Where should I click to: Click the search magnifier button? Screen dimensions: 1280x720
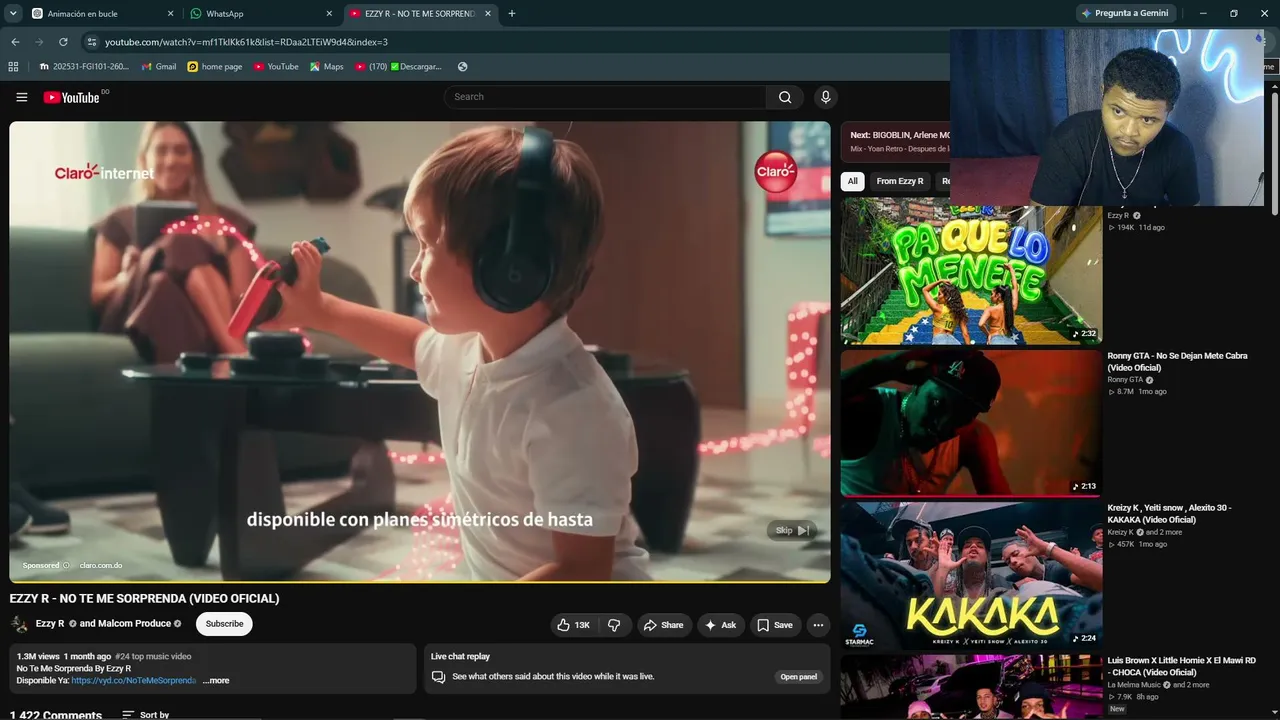click(785, 97)
